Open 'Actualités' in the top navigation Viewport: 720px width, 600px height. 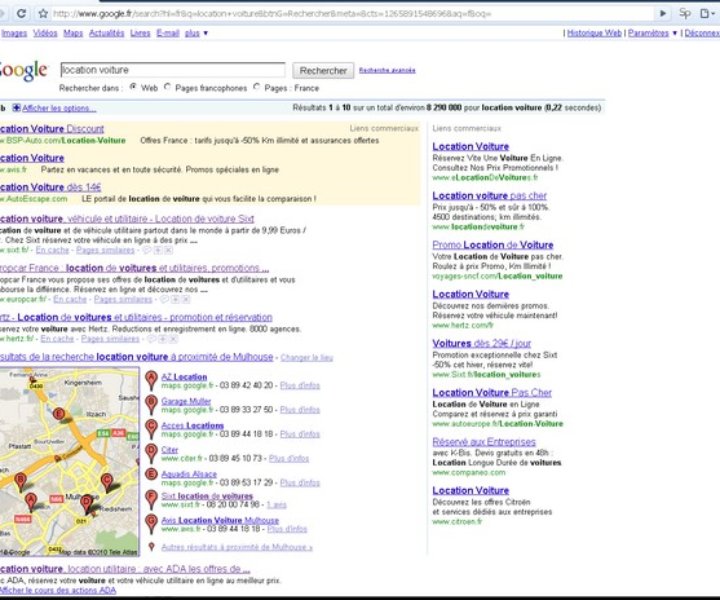[107, 33]
